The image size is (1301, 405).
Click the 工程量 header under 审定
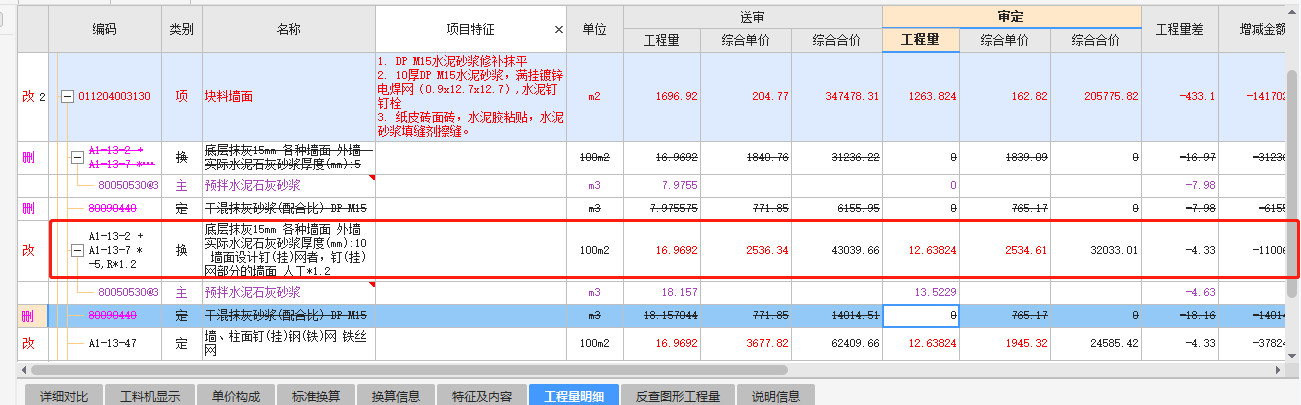[920, 40]
